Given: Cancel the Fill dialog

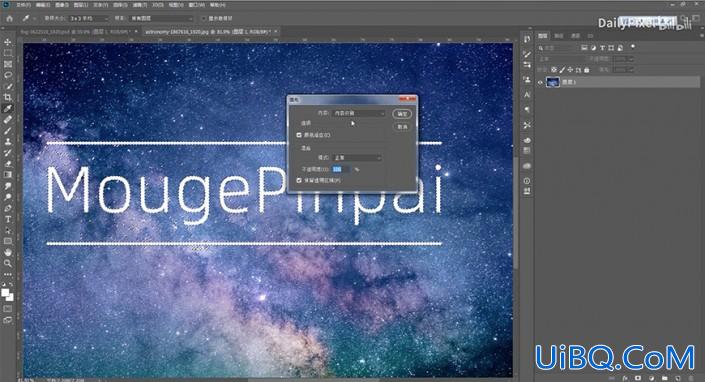Looking at the screenshot, I should click(402, 127).
